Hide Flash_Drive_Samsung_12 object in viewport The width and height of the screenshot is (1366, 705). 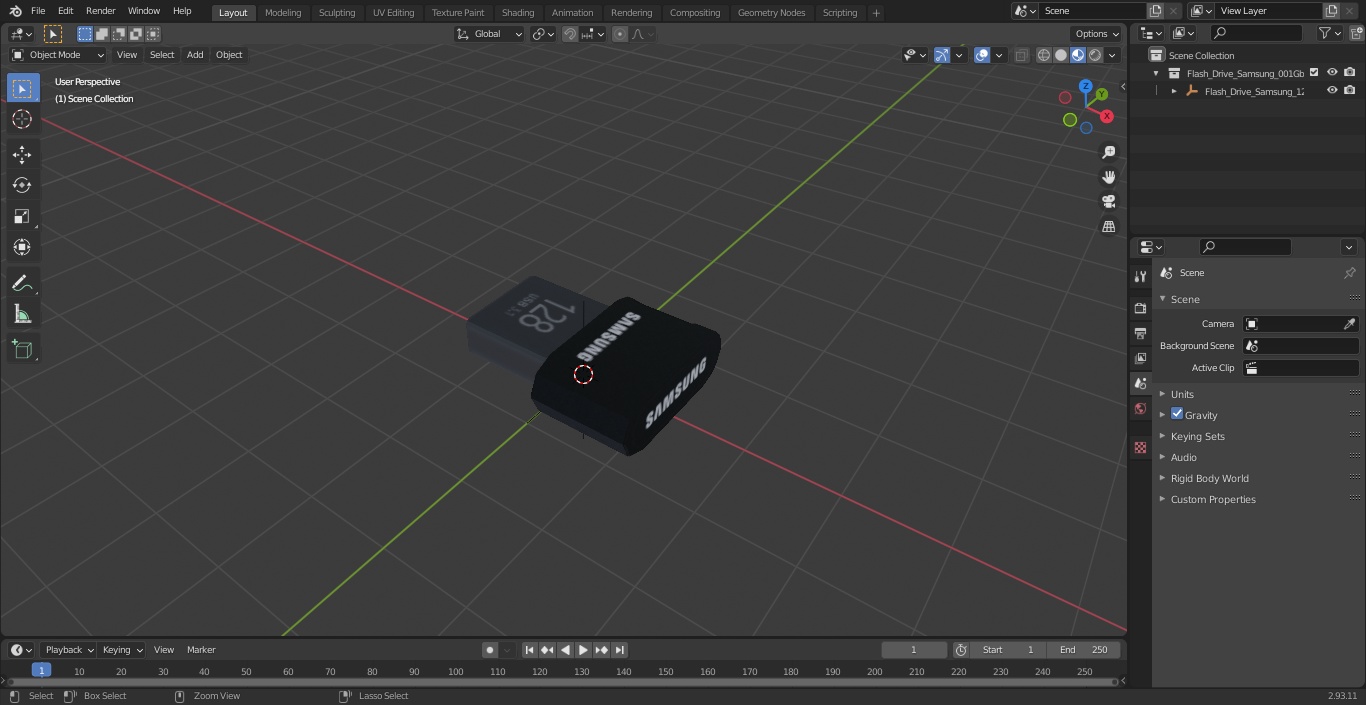1332,91
